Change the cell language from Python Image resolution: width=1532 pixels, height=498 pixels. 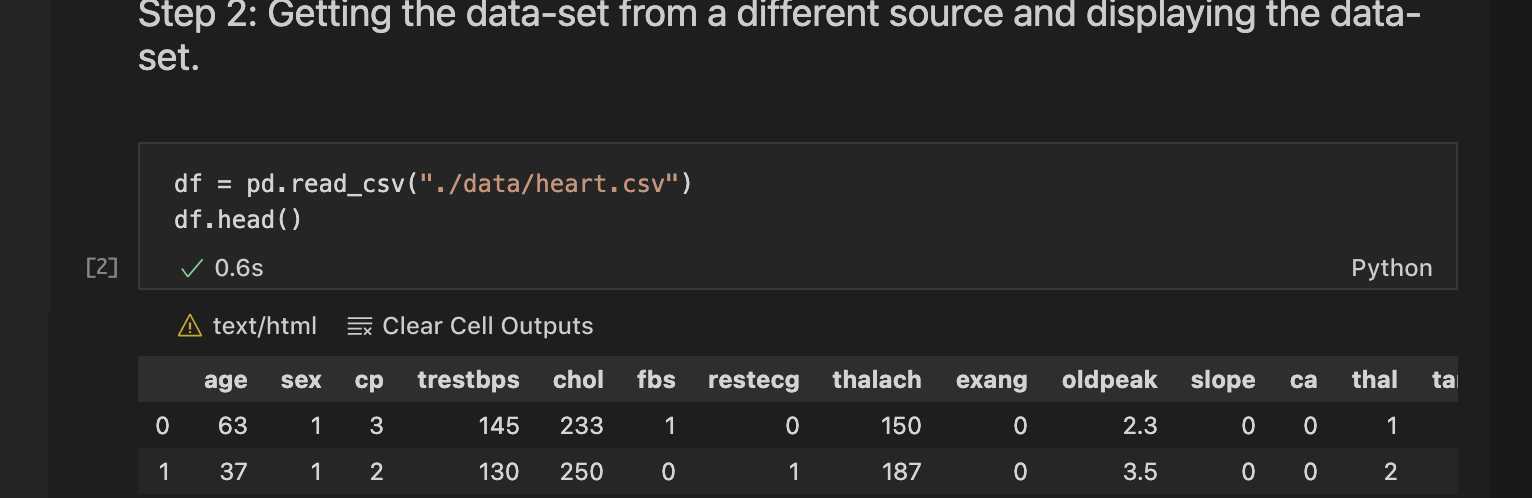[x=1391, y=268]
